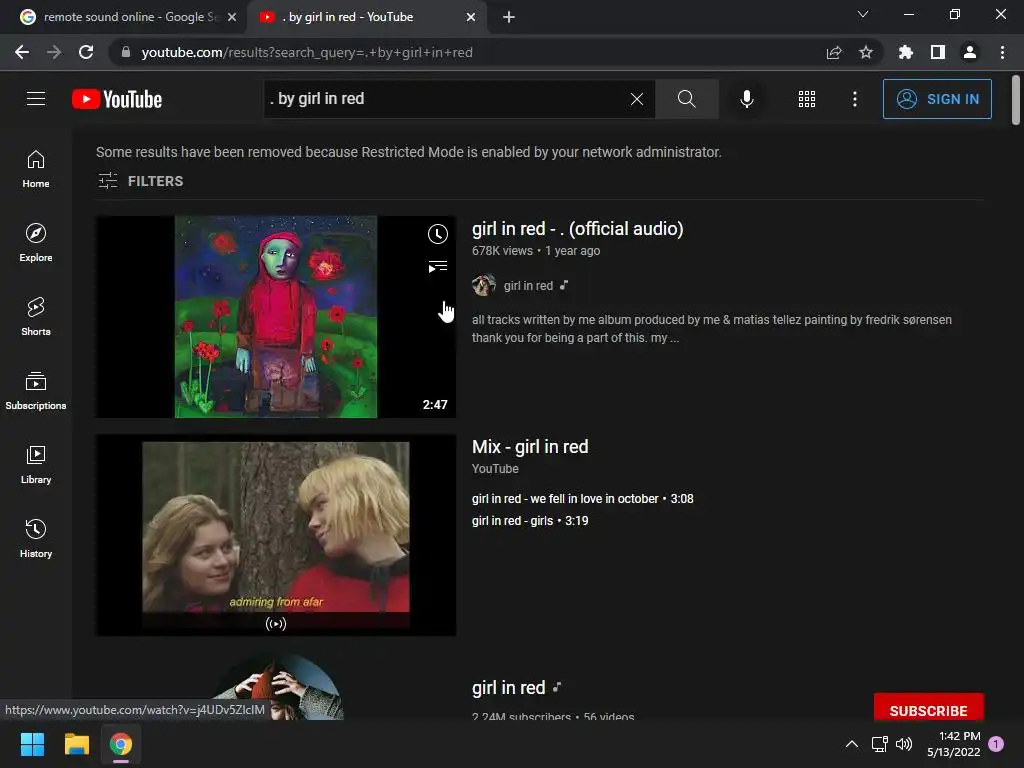Viewport: 1024px width, 768px height.
Task: Open the Windows Start menu
Action: [32, 744]
